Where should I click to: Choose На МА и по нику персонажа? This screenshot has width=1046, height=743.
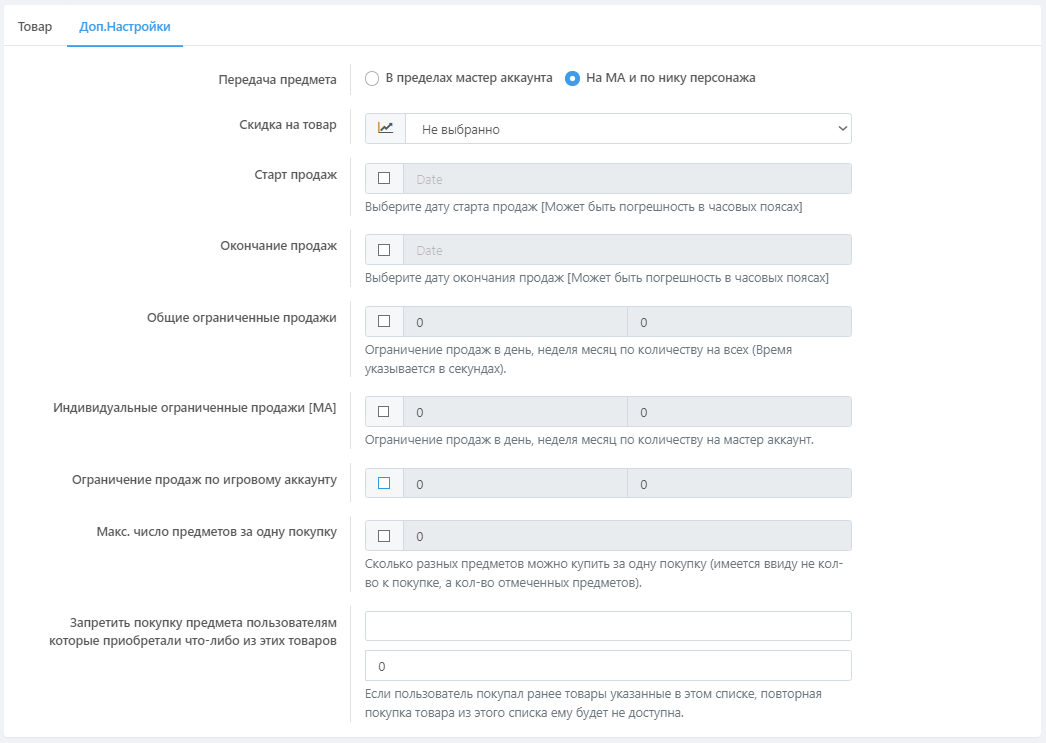point(573,78)
